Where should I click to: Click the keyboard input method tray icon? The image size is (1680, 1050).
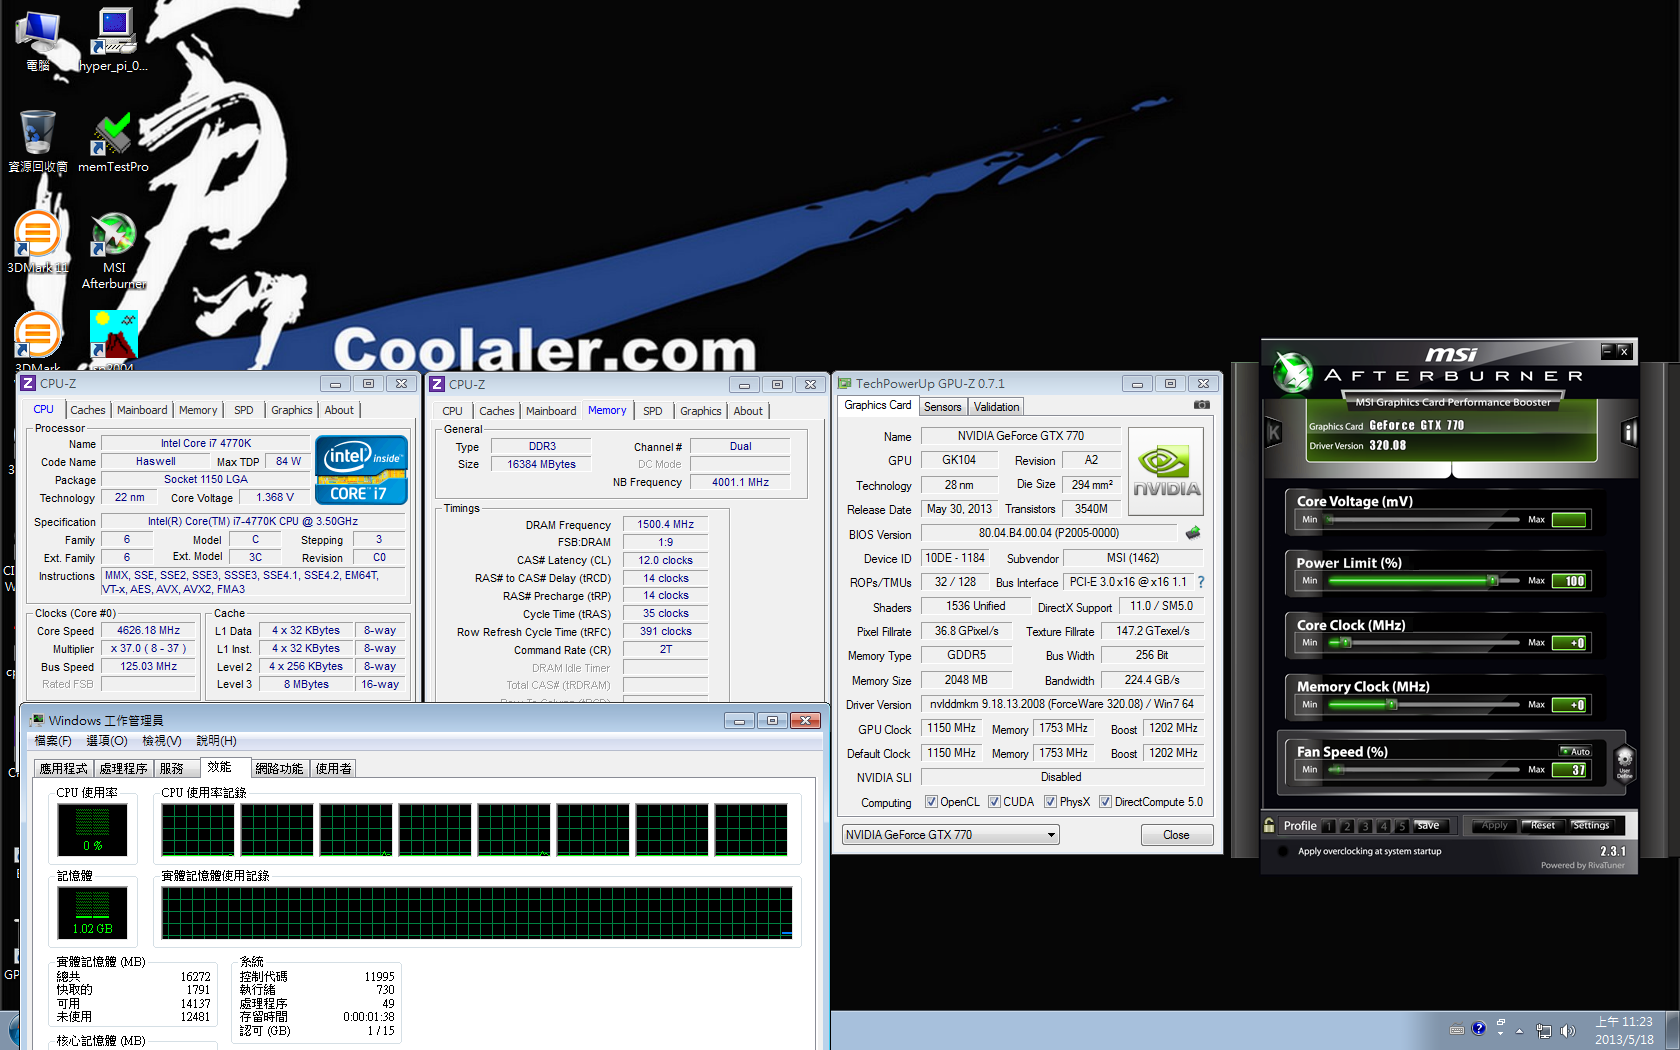[x=1456, y=1029]
